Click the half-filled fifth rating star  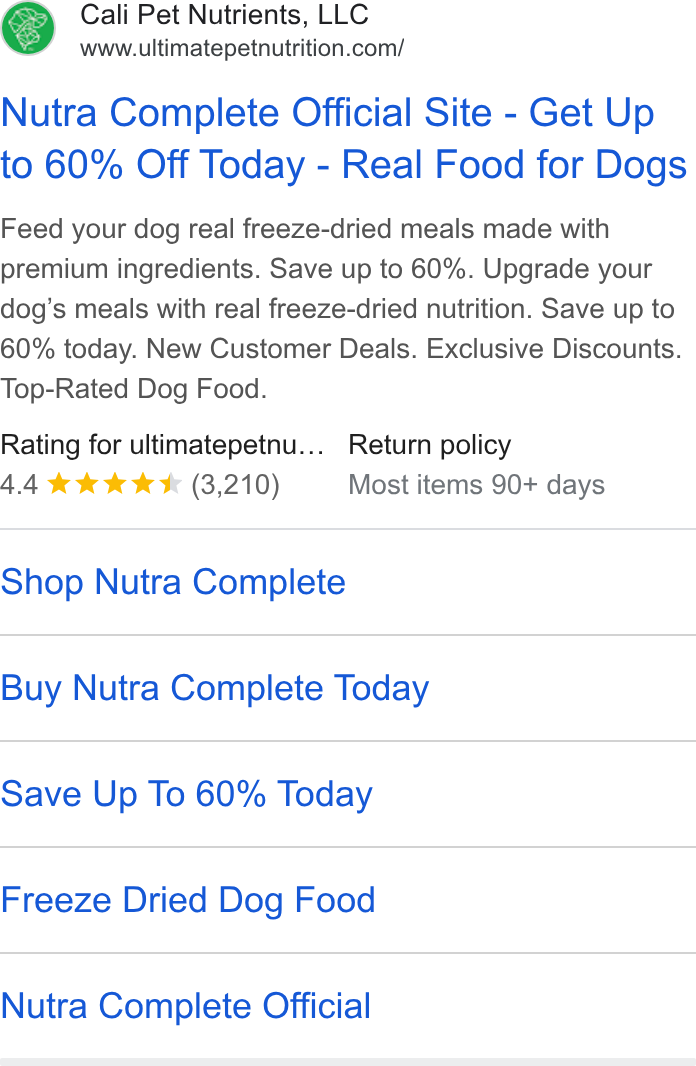click(x=171, y=484)
